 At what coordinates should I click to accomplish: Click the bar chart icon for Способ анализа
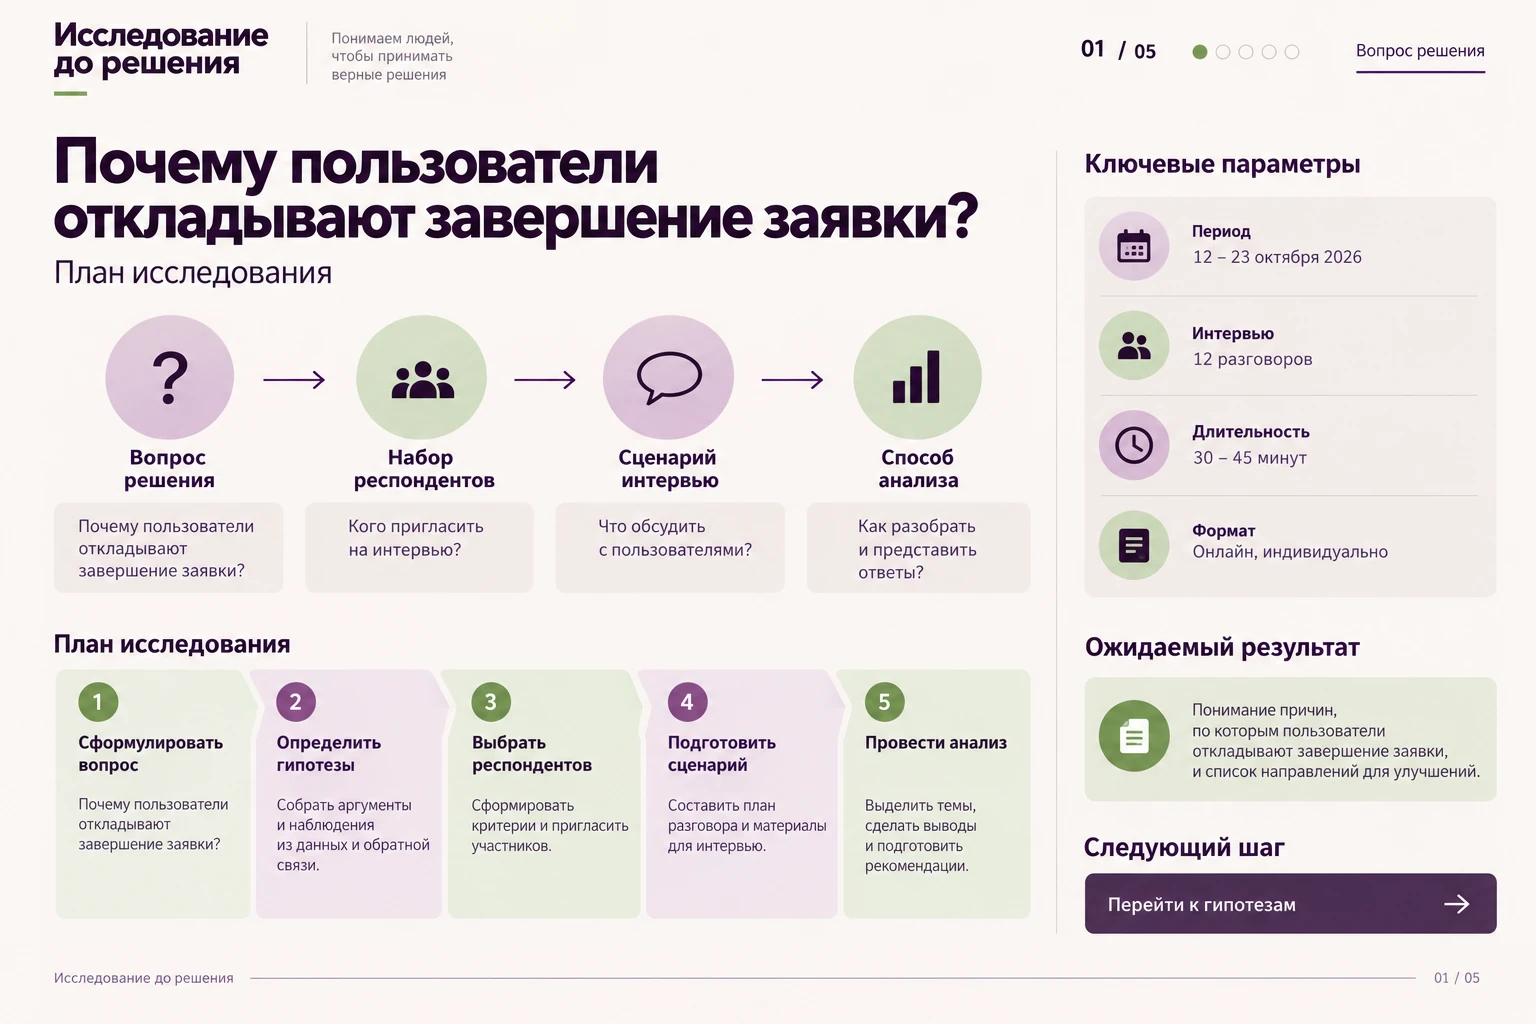point(917,377)
